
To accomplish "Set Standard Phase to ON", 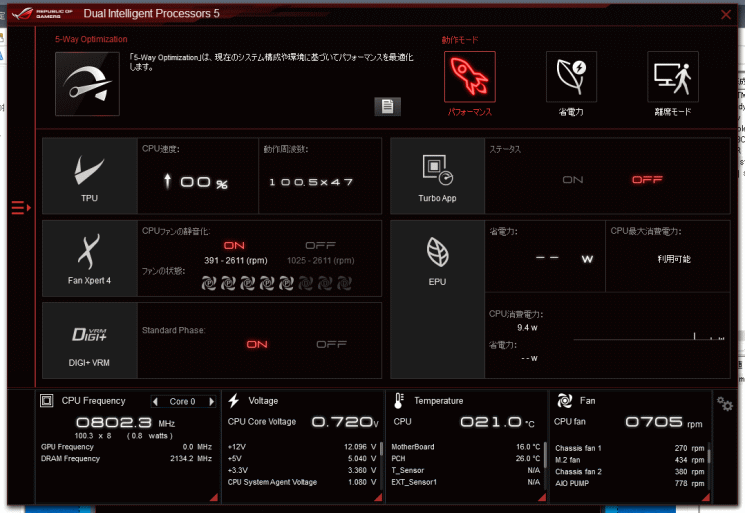I will click(x=257, y=344).
